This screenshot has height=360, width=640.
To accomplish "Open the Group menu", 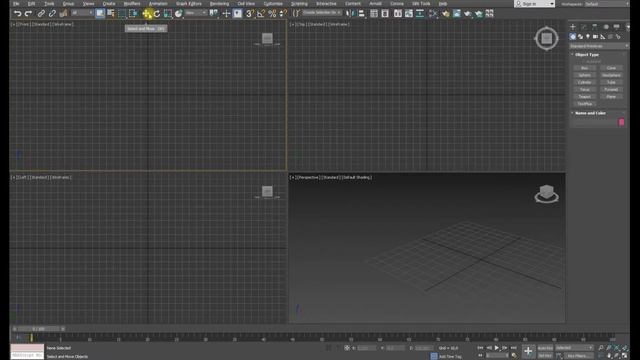I will tap(68, 4).
